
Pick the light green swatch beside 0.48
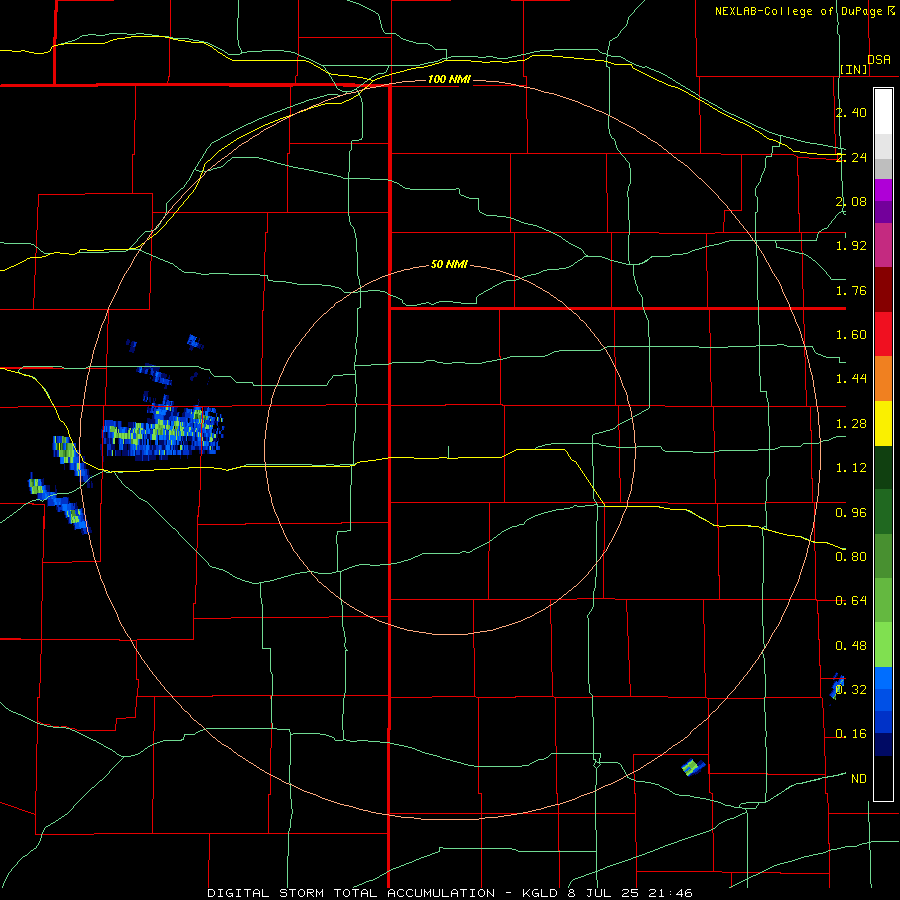click(x=883, y=645)
